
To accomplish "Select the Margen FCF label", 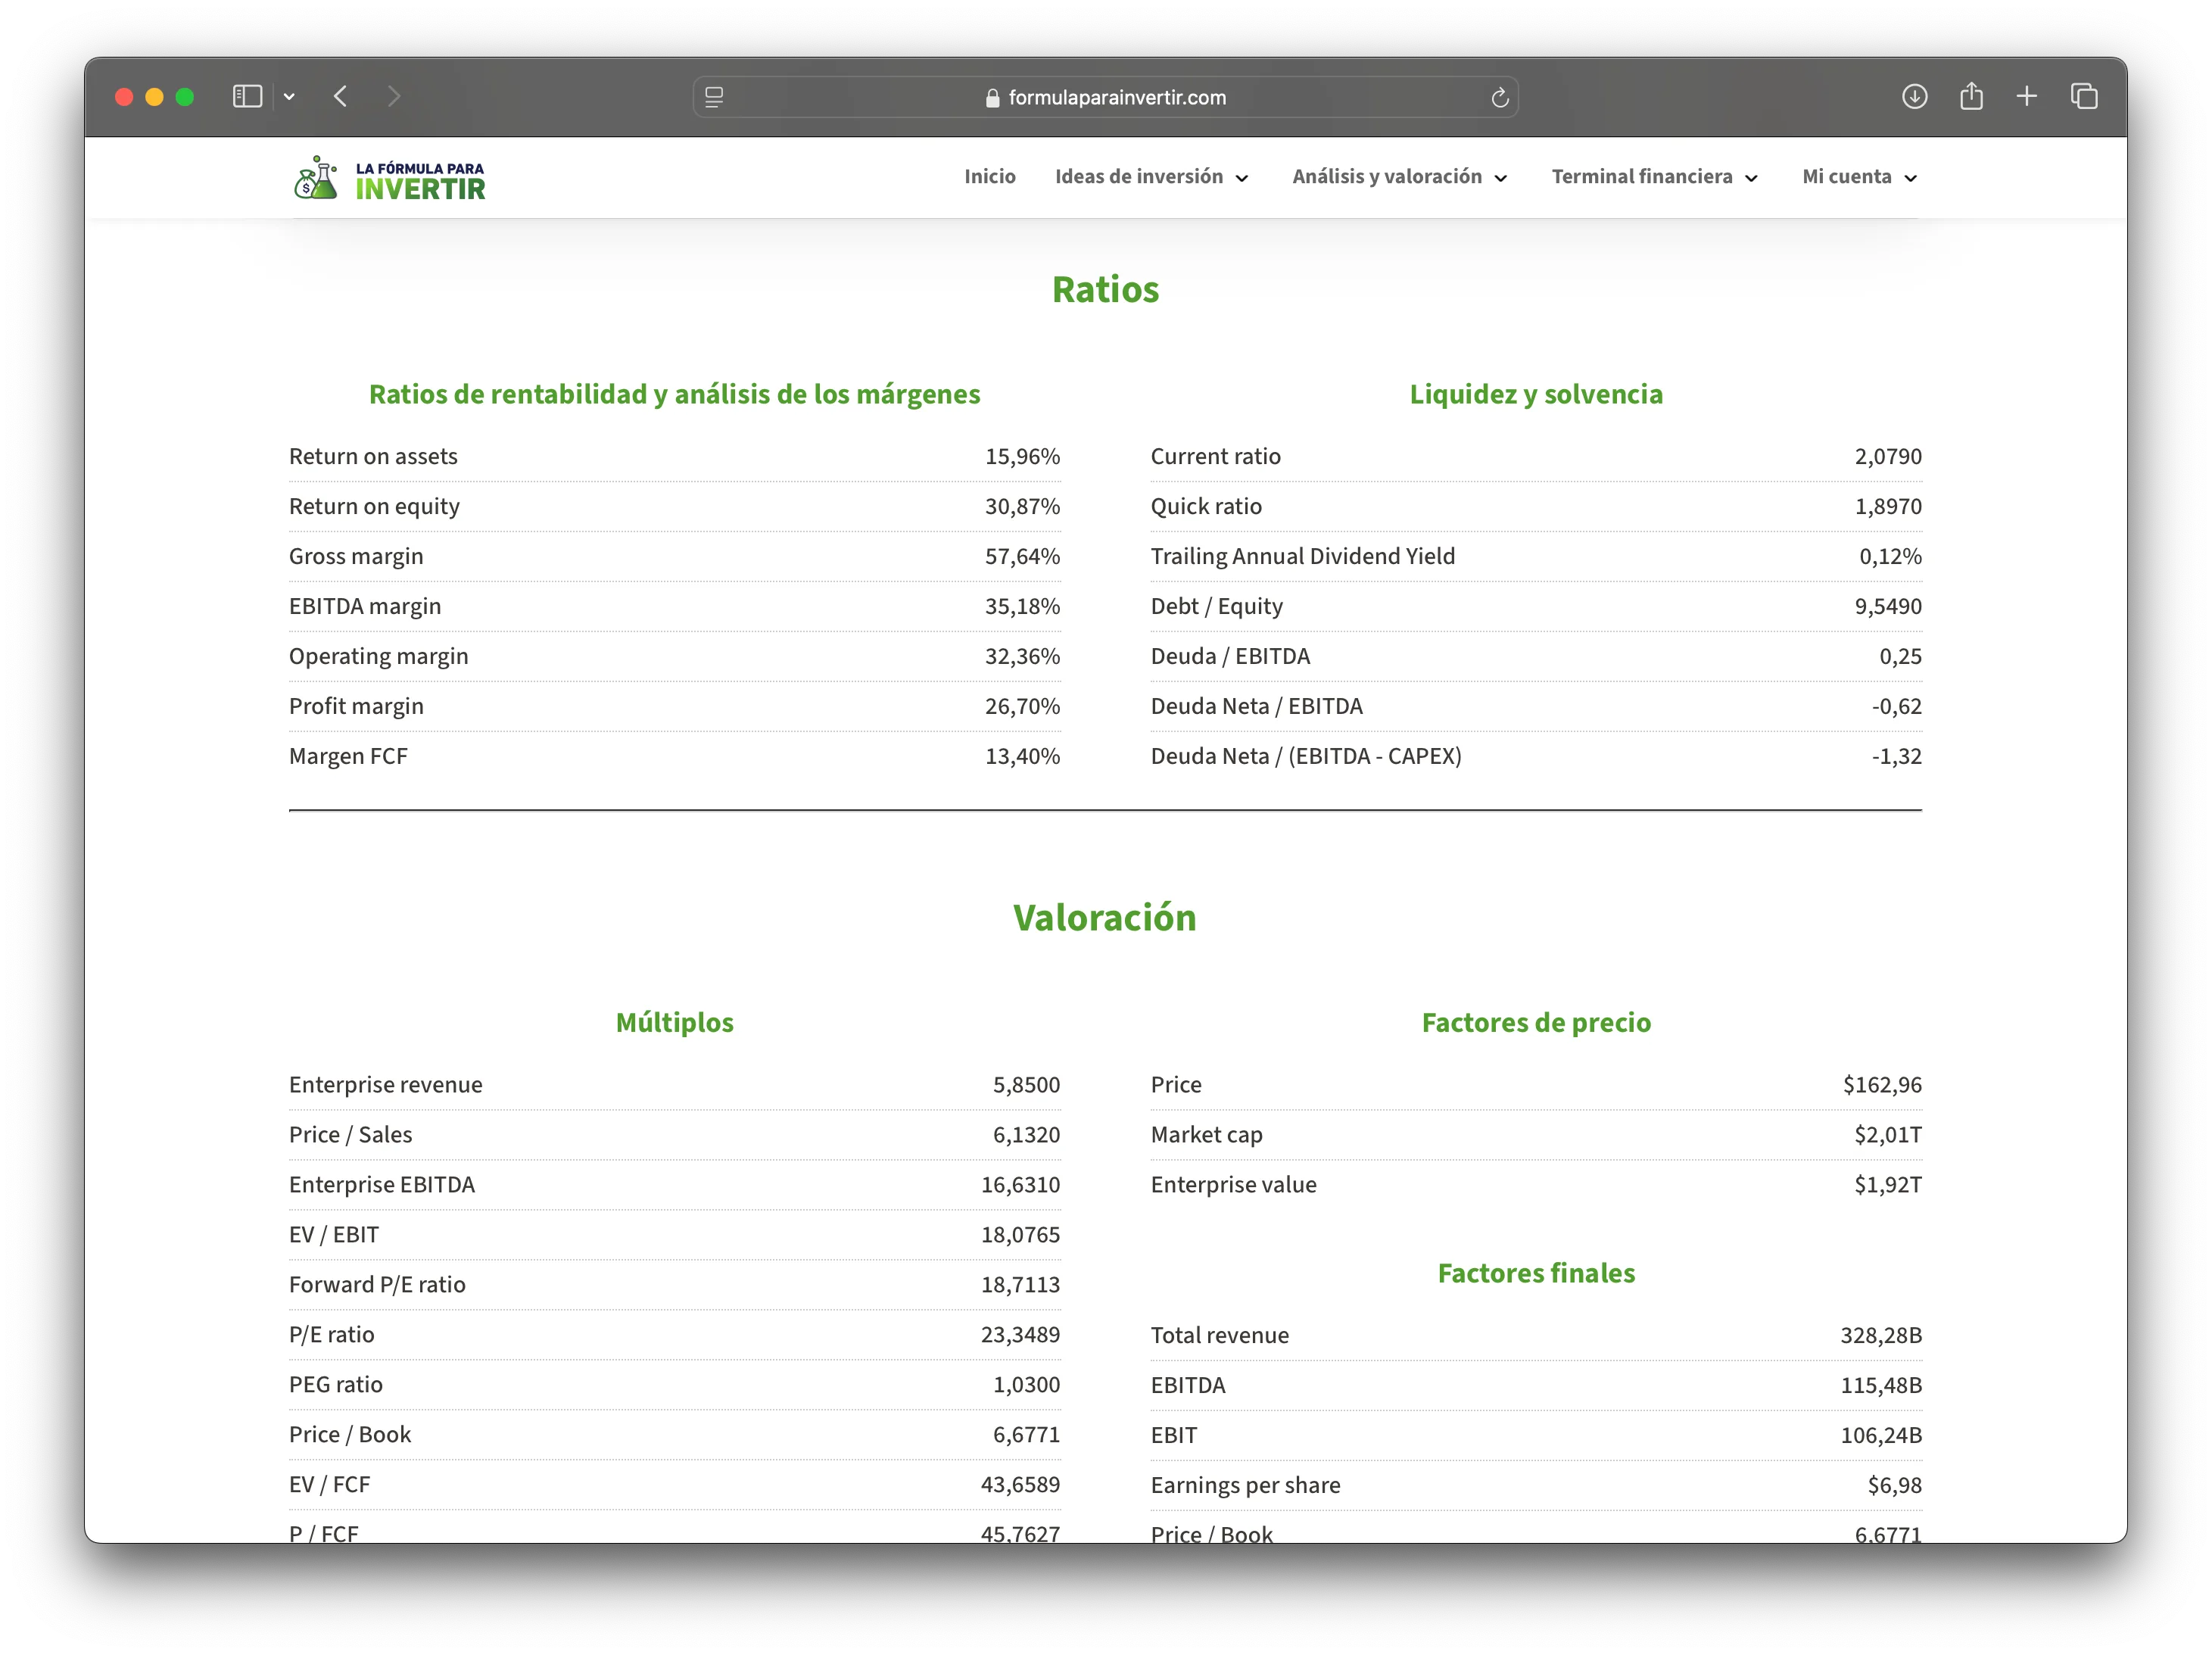I will pos(348,756).
